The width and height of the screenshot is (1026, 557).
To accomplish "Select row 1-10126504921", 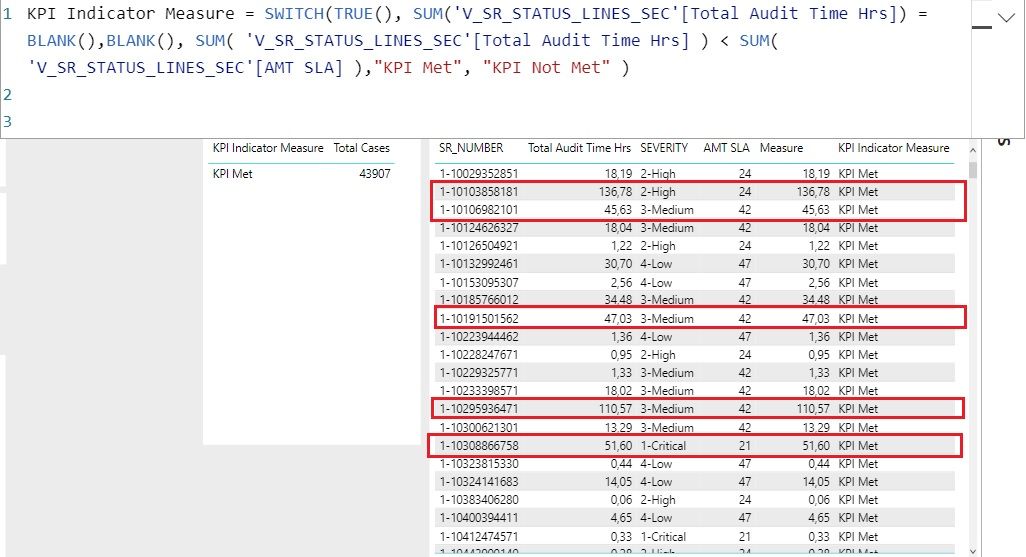I will [695, 245].
